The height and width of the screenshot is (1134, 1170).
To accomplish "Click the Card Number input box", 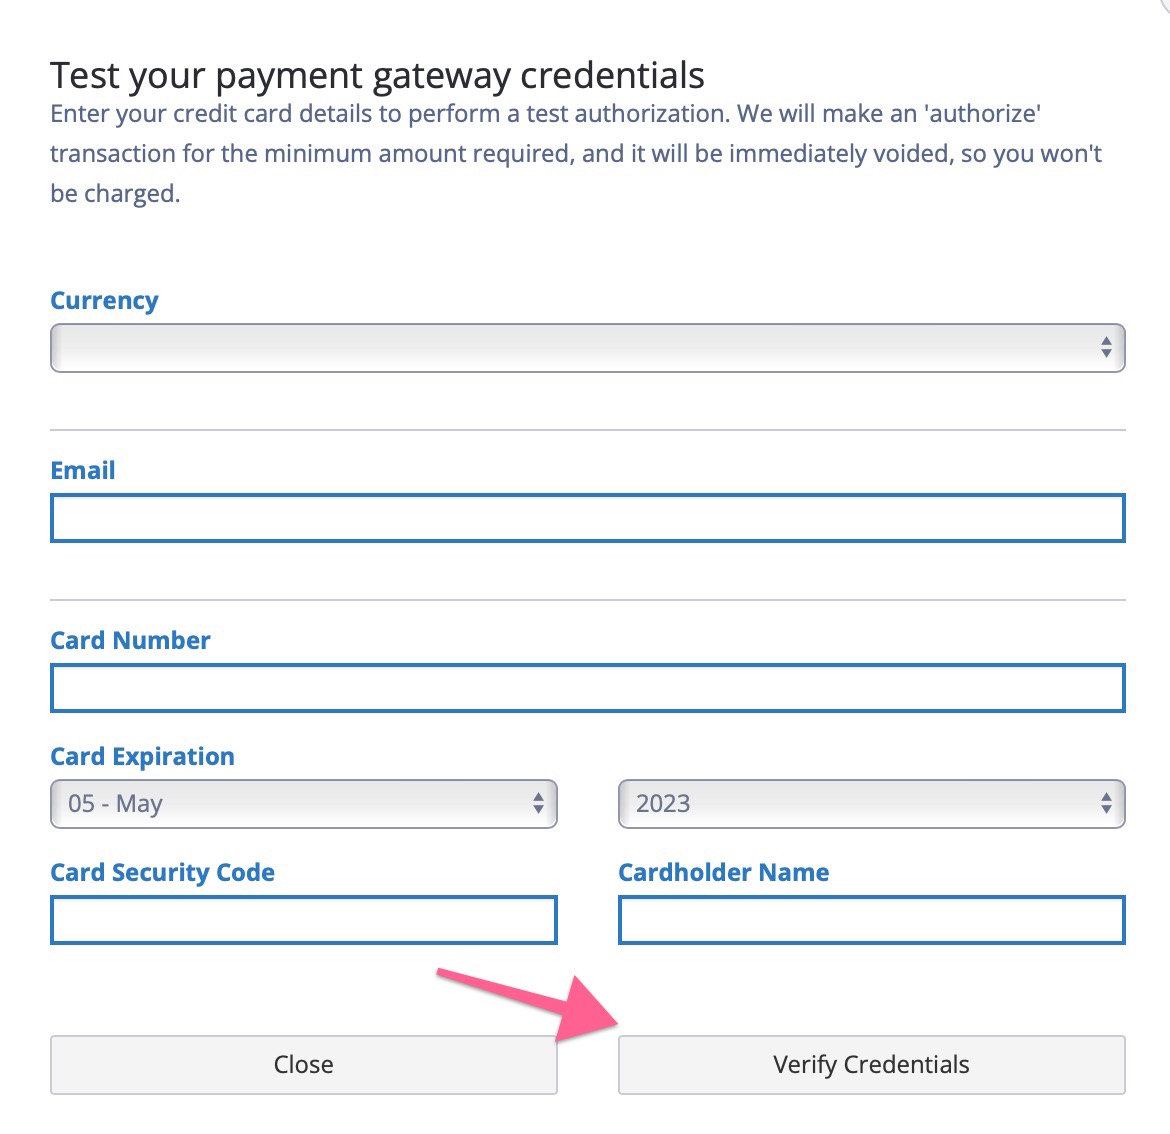I will tap(587, 688).
